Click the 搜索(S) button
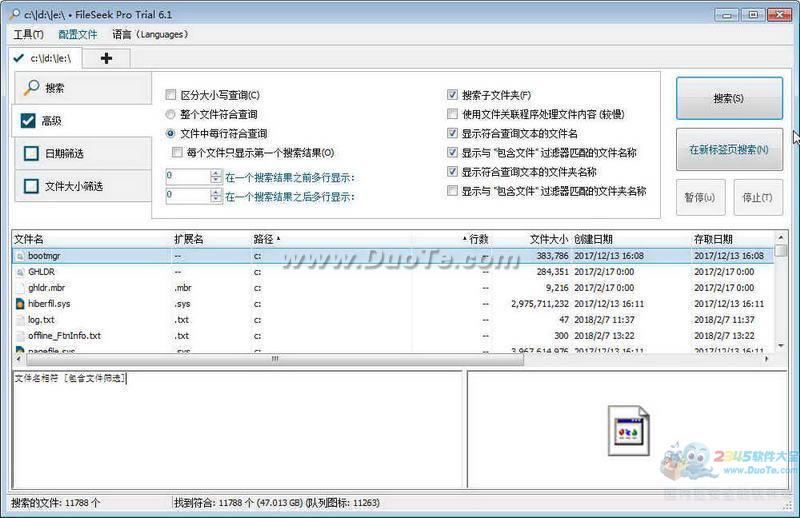 (729, 98)
